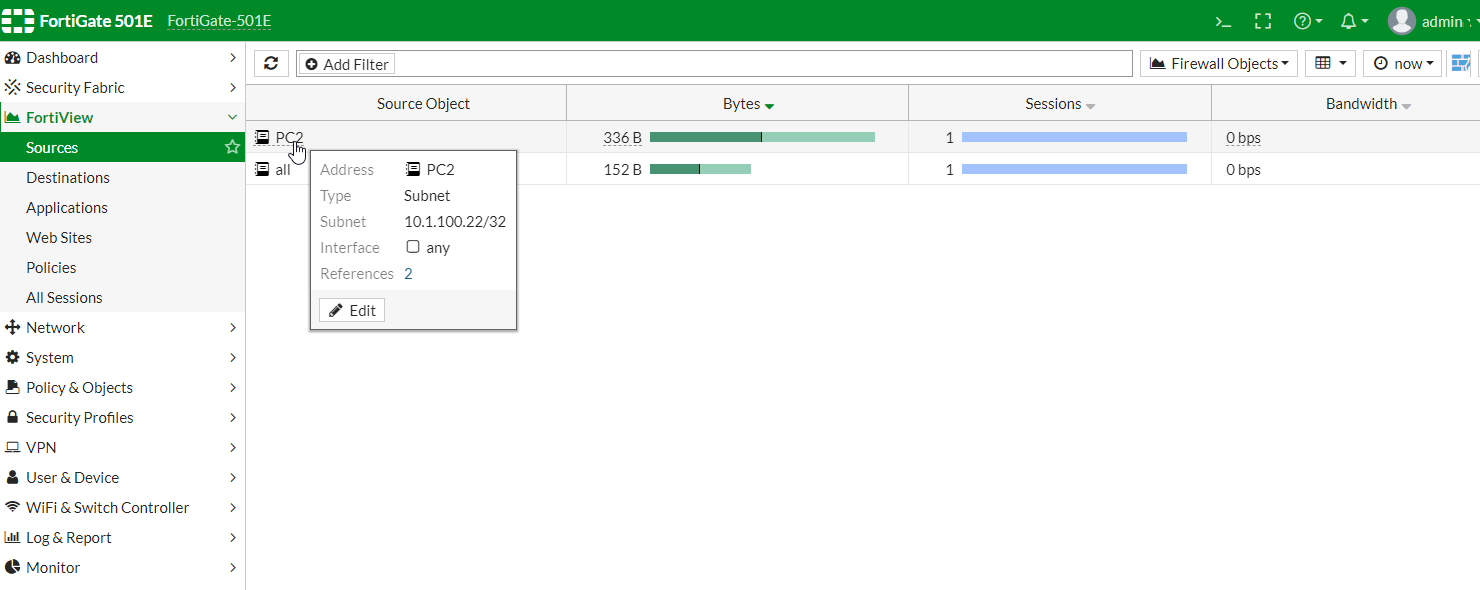Click the Security Profiles lock icon

tap(13, 417)
